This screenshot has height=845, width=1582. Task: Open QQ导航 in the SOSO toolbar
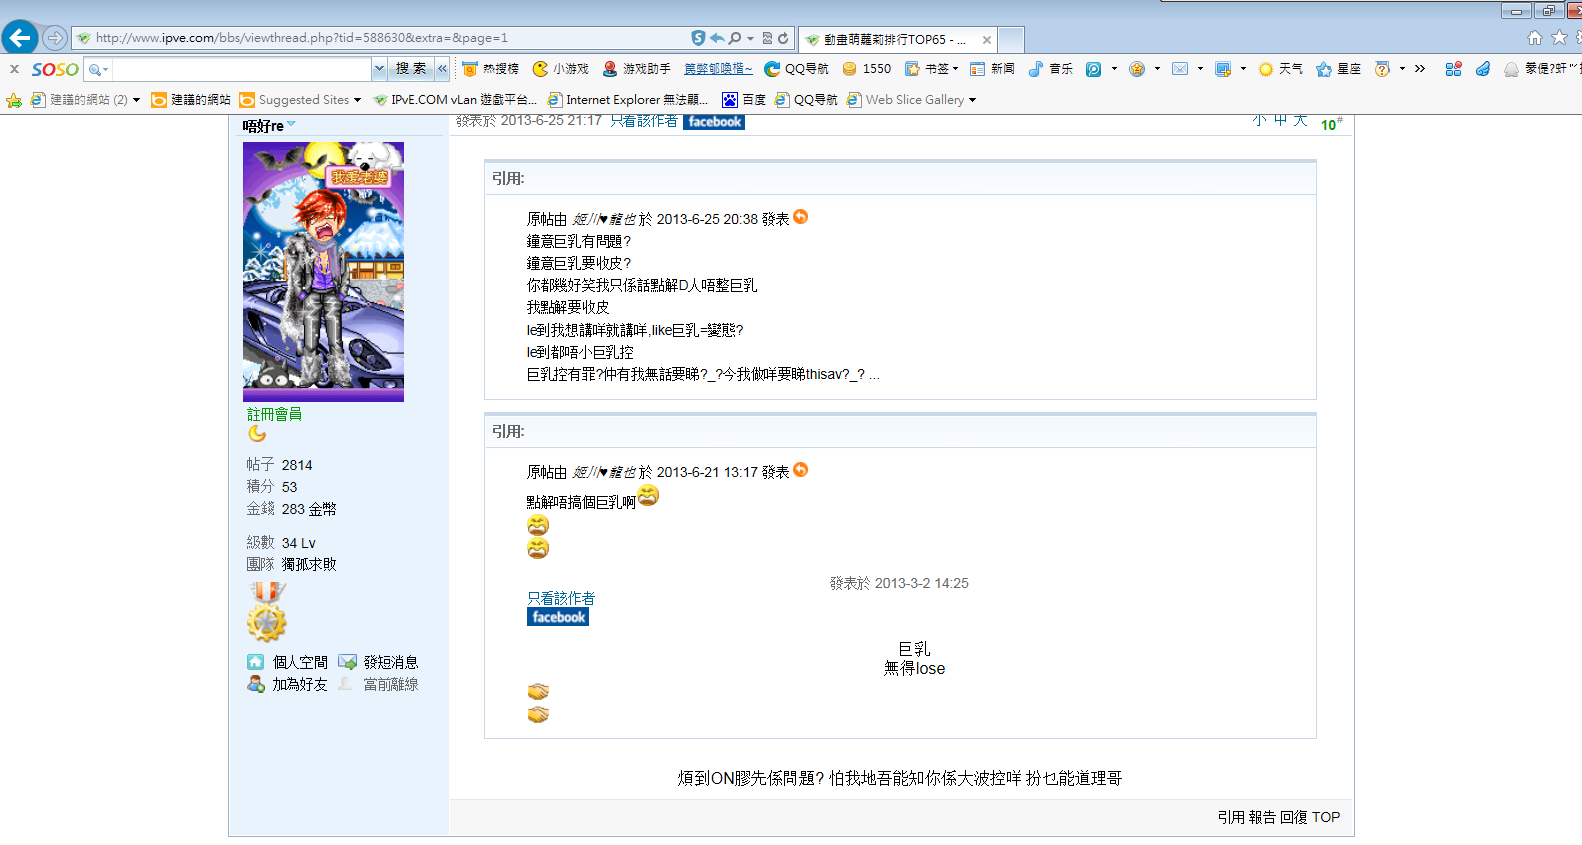coord(797,69)
